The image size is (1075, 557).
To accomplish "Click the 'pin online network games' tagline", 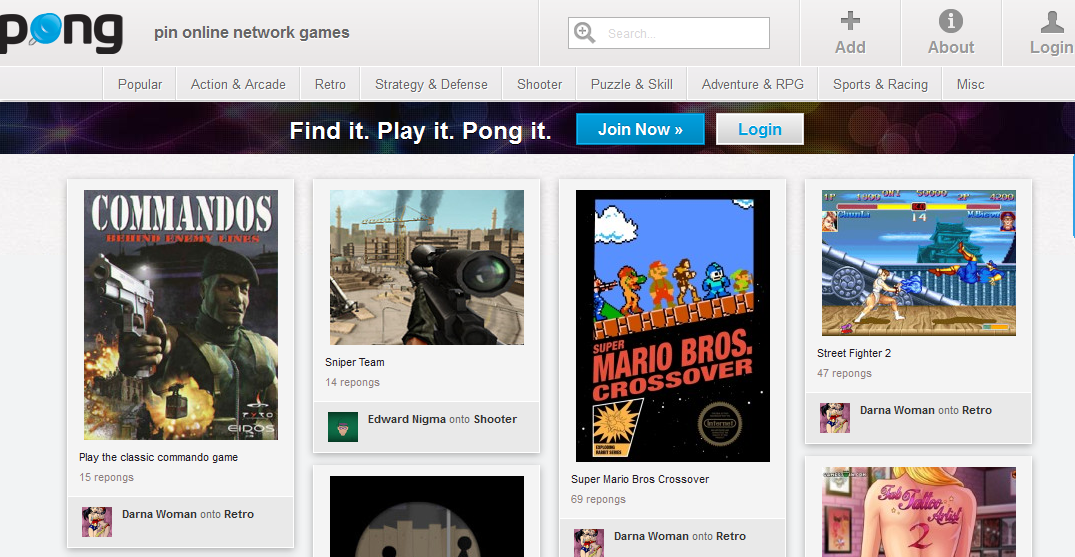I will [x=252, y=32].
